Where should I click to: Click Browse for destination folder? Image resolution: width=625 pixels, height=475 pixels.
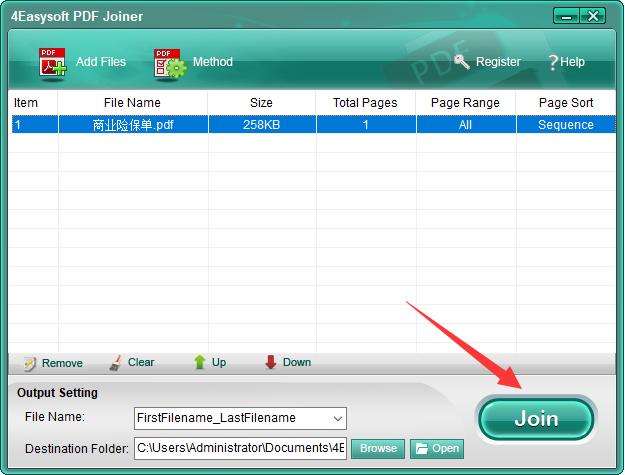[378, 449]
